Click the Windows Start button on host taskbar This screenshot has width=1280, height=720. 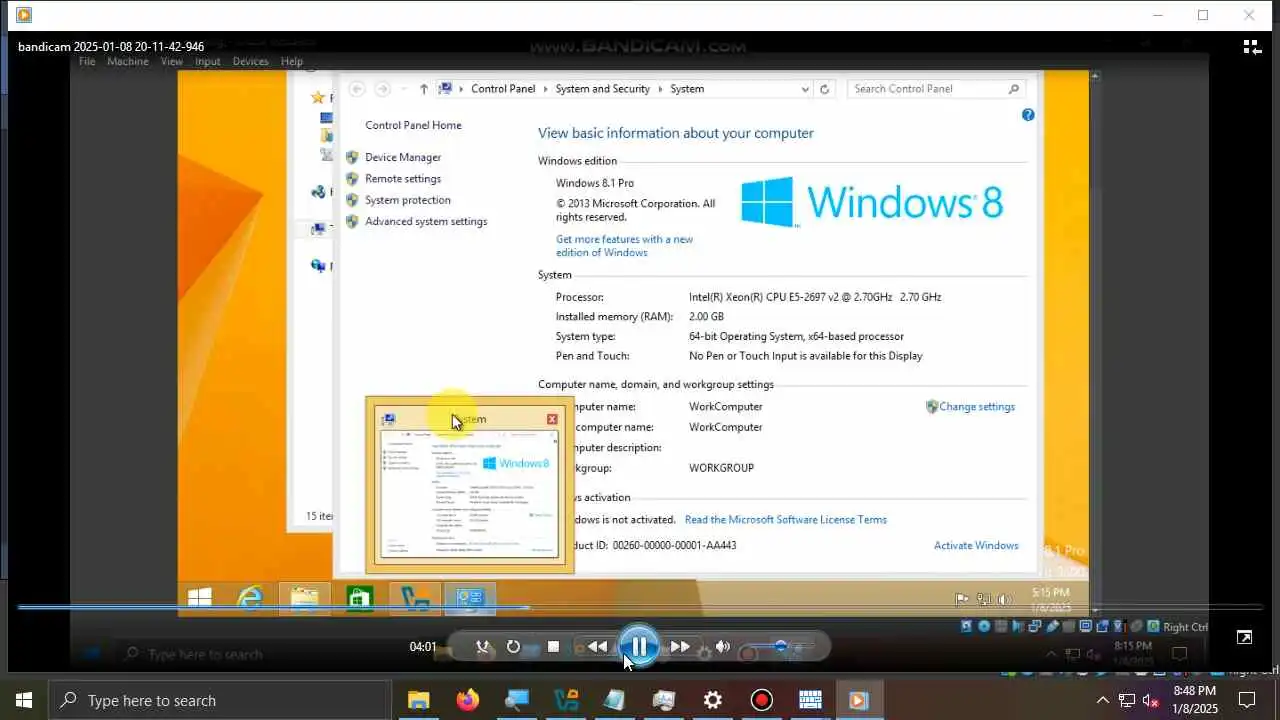click(x=24, y=700)
